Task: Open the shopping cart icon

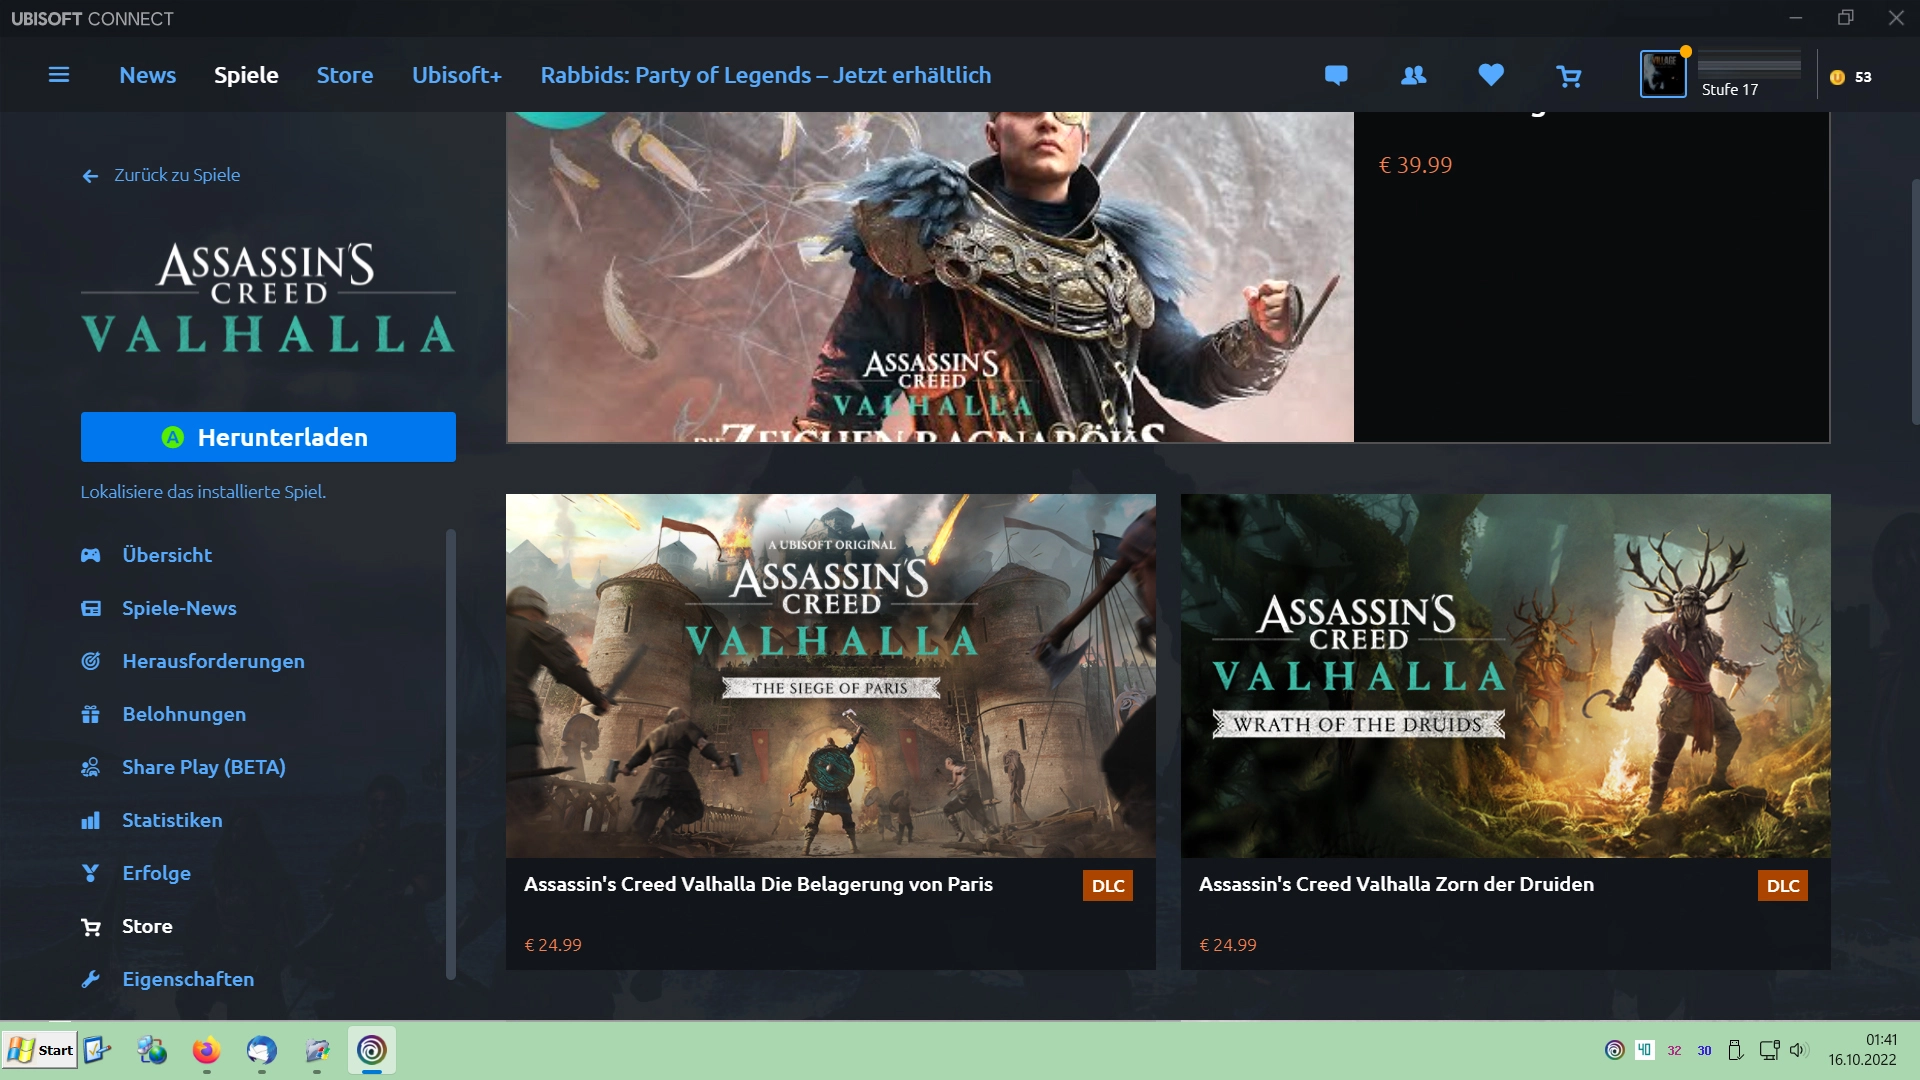Action: (x=1569, y=76)
